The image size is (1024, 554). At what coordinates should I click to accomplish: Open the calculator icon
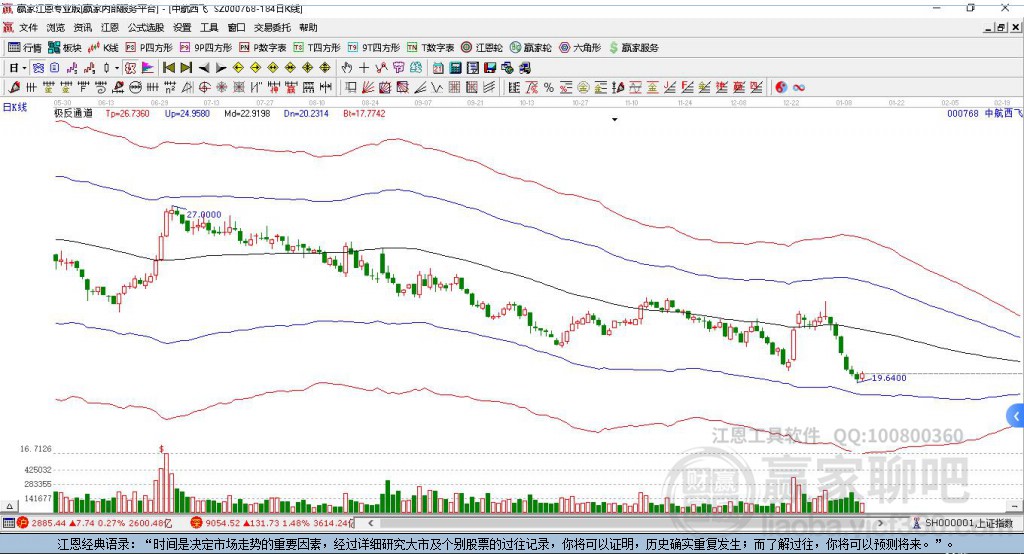455,68
